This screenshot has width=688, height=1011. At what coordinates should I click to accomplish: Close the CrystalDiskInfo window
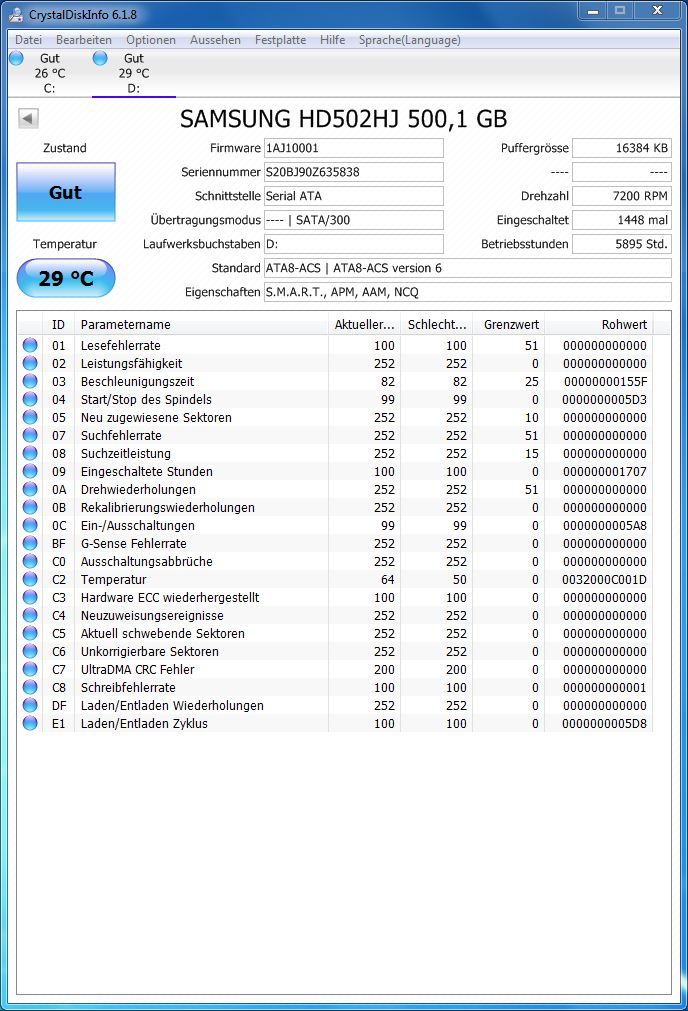657,10
